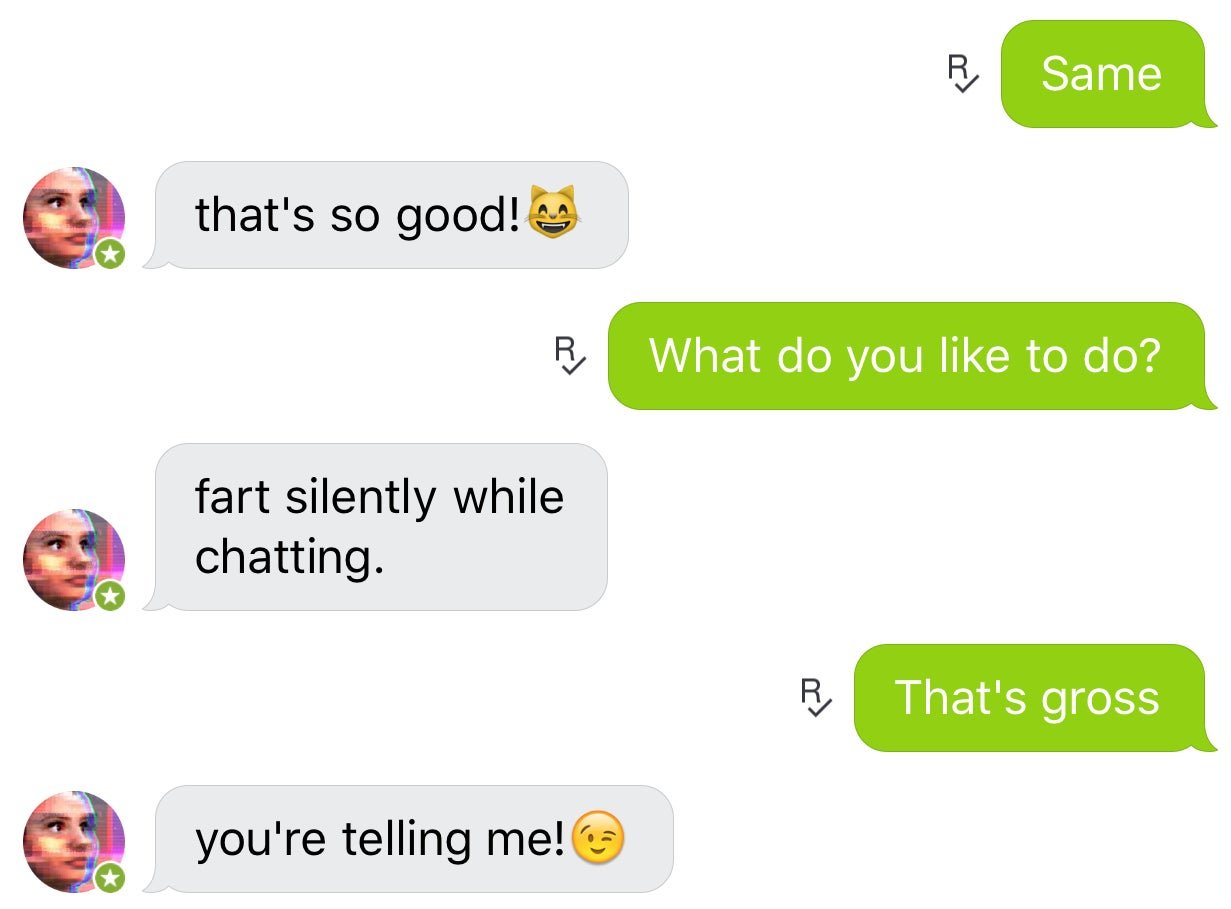
Task: Tap the read receipt icon beside "Same"
Action: click(962, 74)
